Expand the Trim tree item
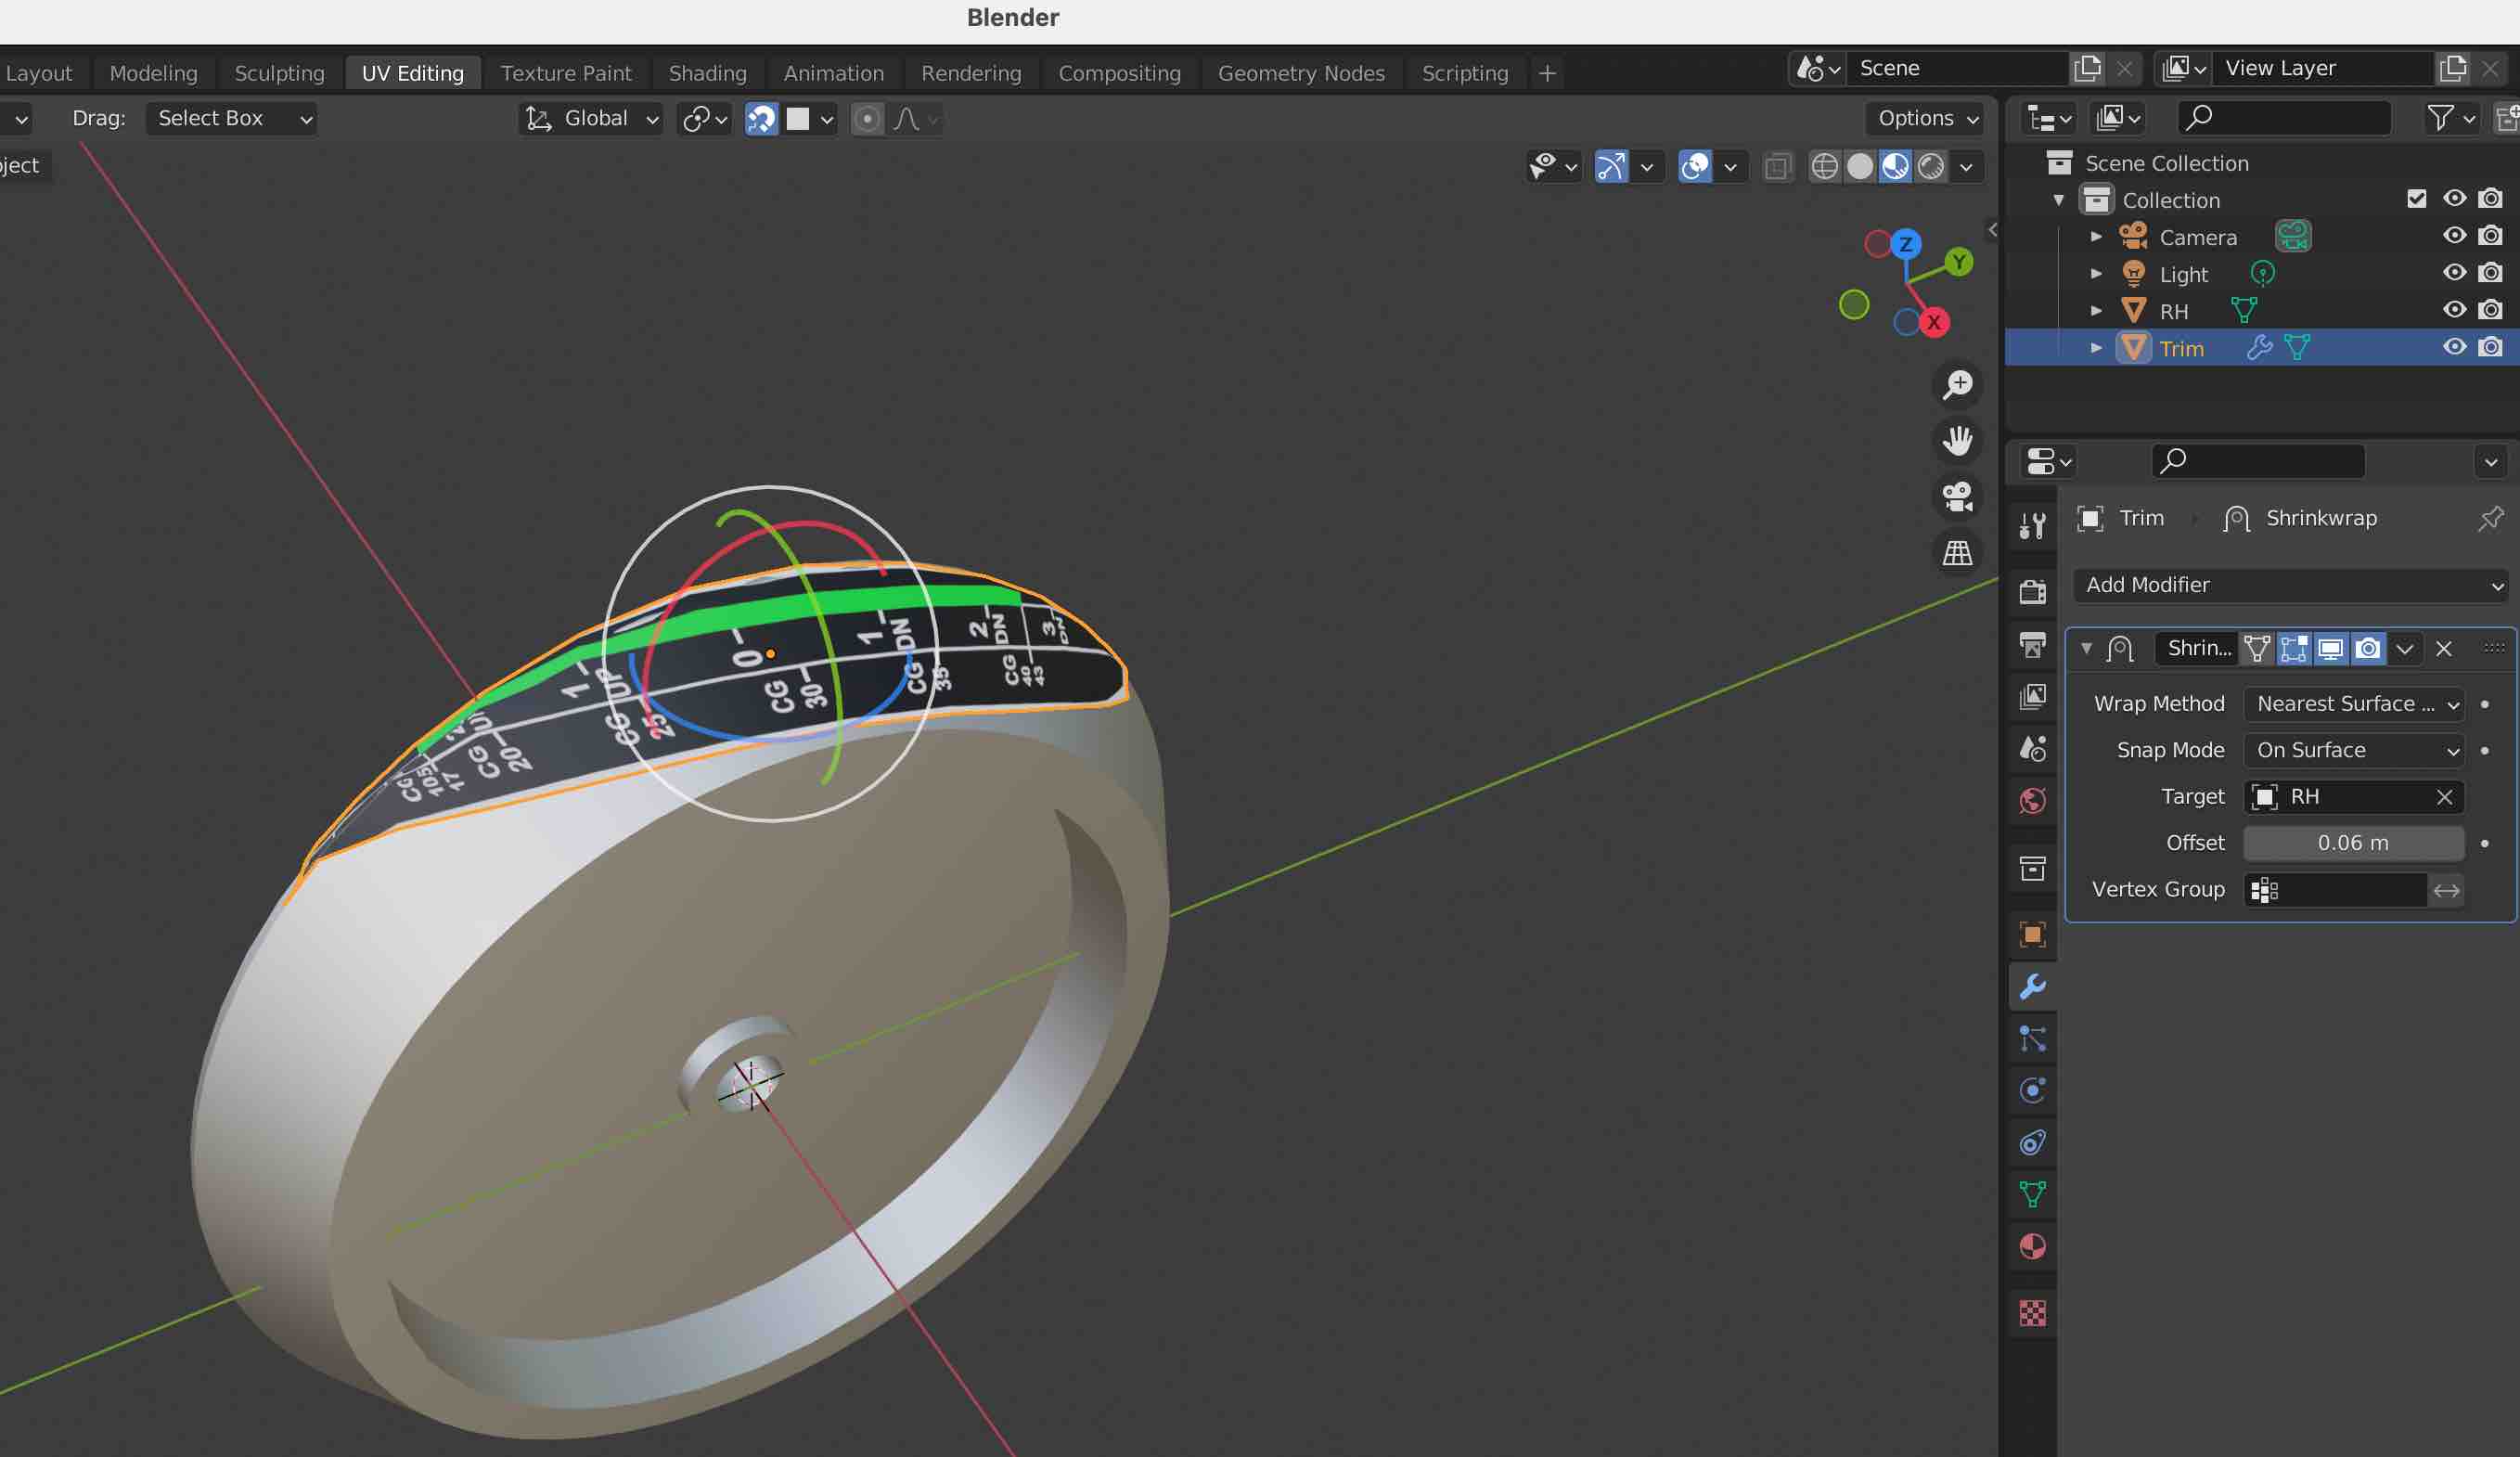 (2095, 348)
